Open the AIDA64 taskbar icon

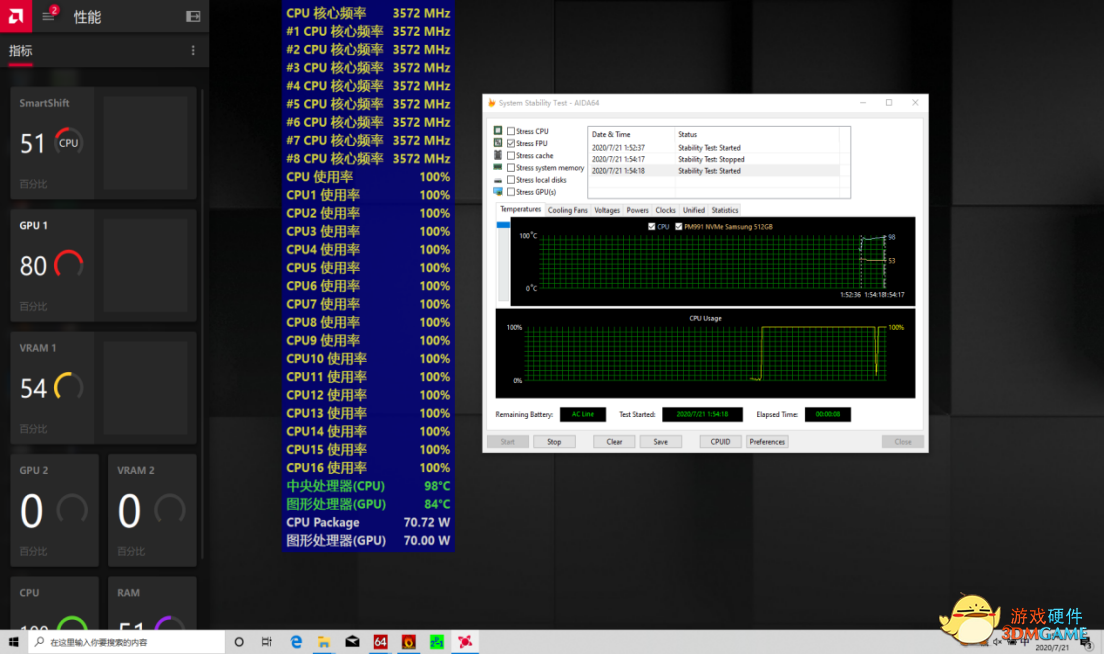tap(380, 642)
